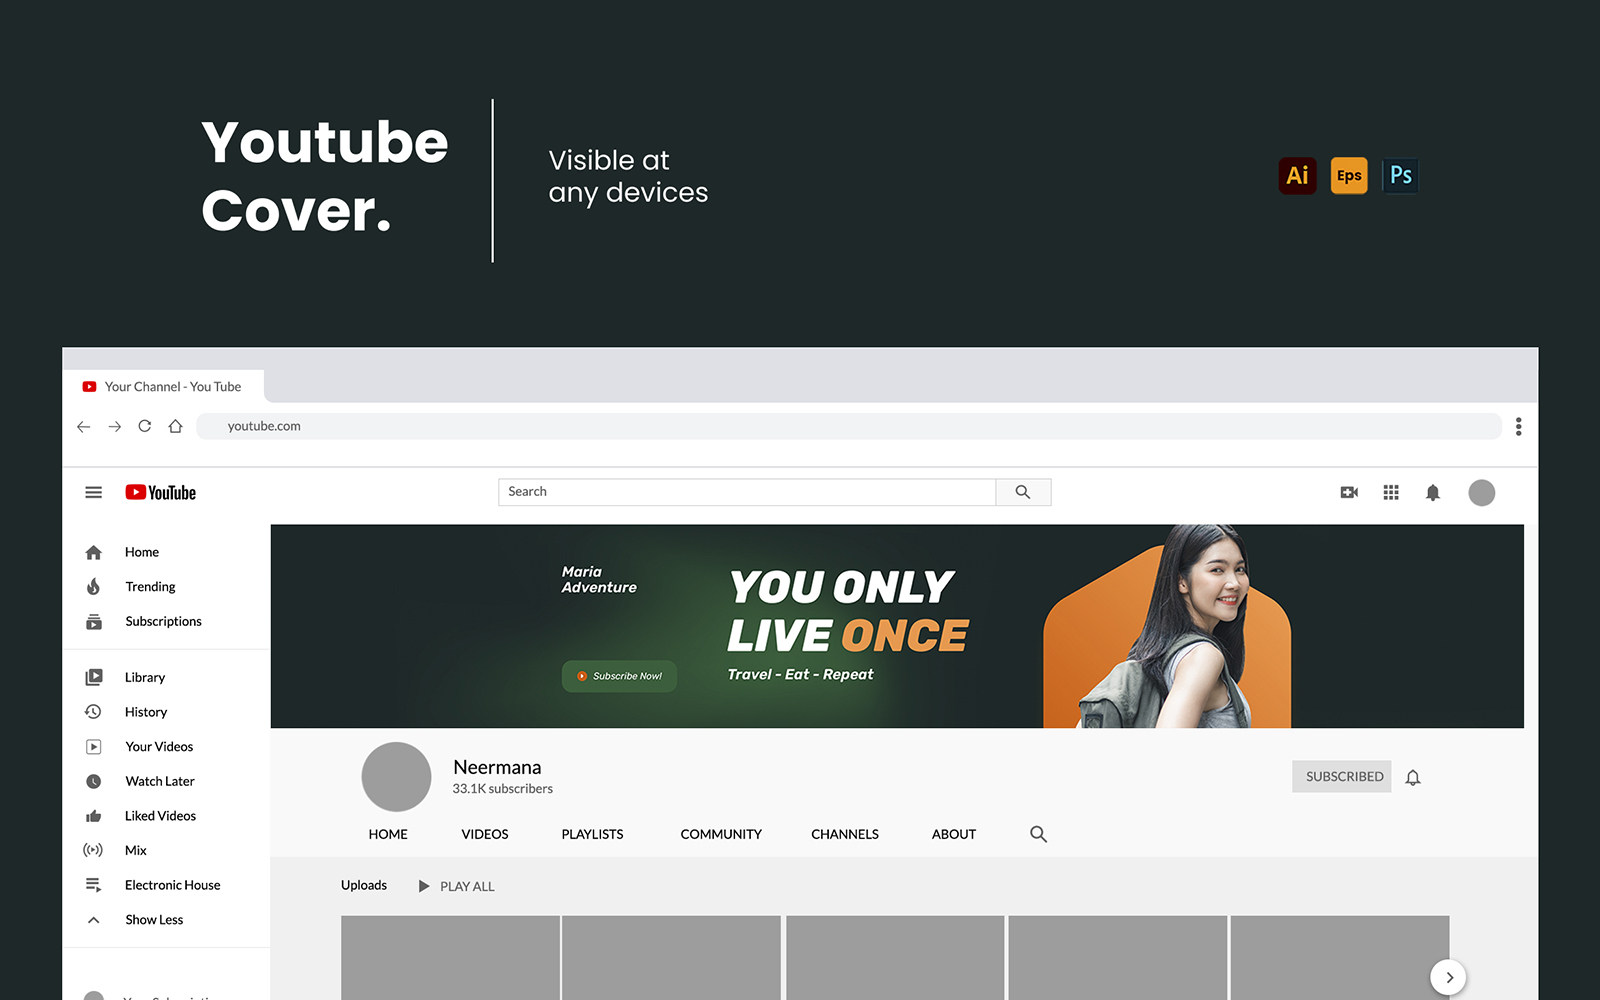Open the browser three-dot menu
This screenshot has width=1600, height=1000.
[1518, 427]
